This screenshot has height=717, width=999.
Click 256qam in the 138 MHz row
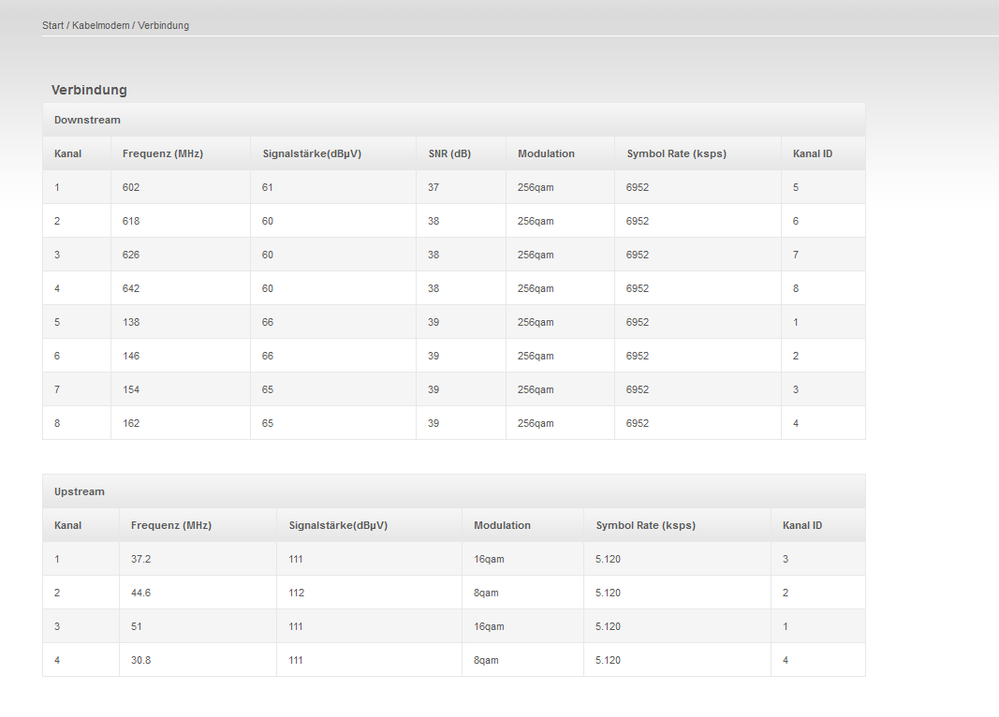point(535,322)
